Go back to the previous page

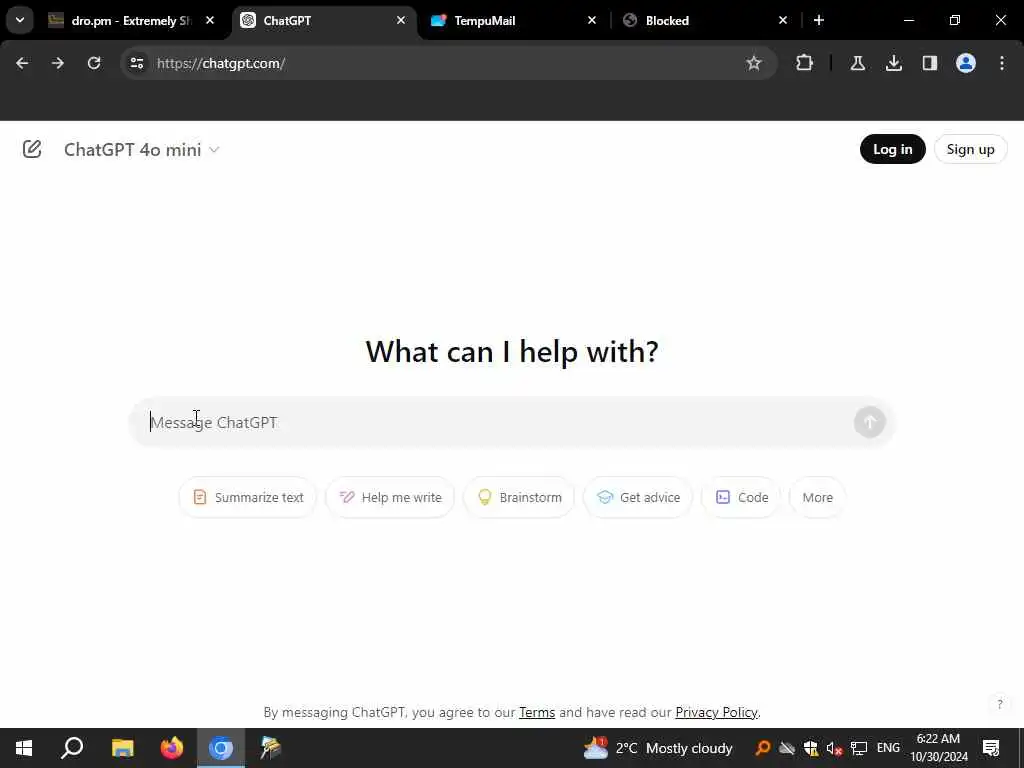pos(22,63)
